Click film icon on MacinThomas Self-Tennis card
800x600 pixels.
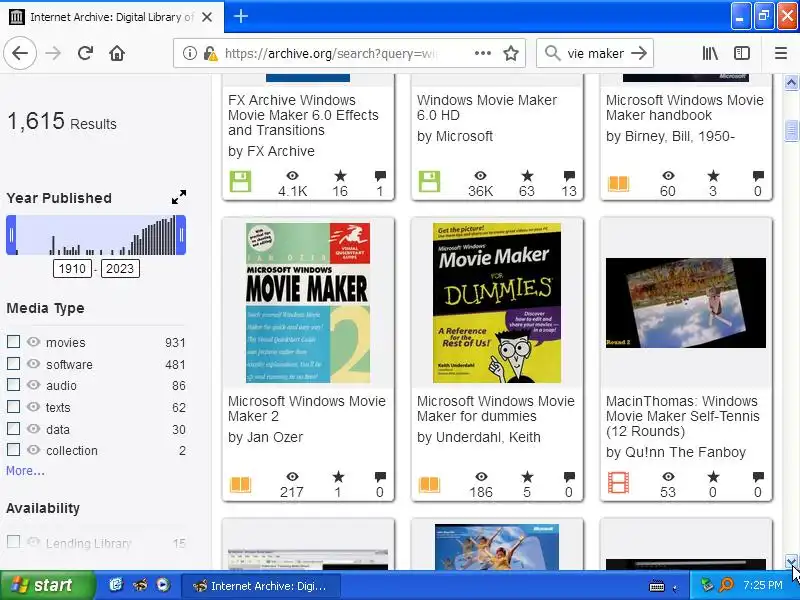pos(618,483)
